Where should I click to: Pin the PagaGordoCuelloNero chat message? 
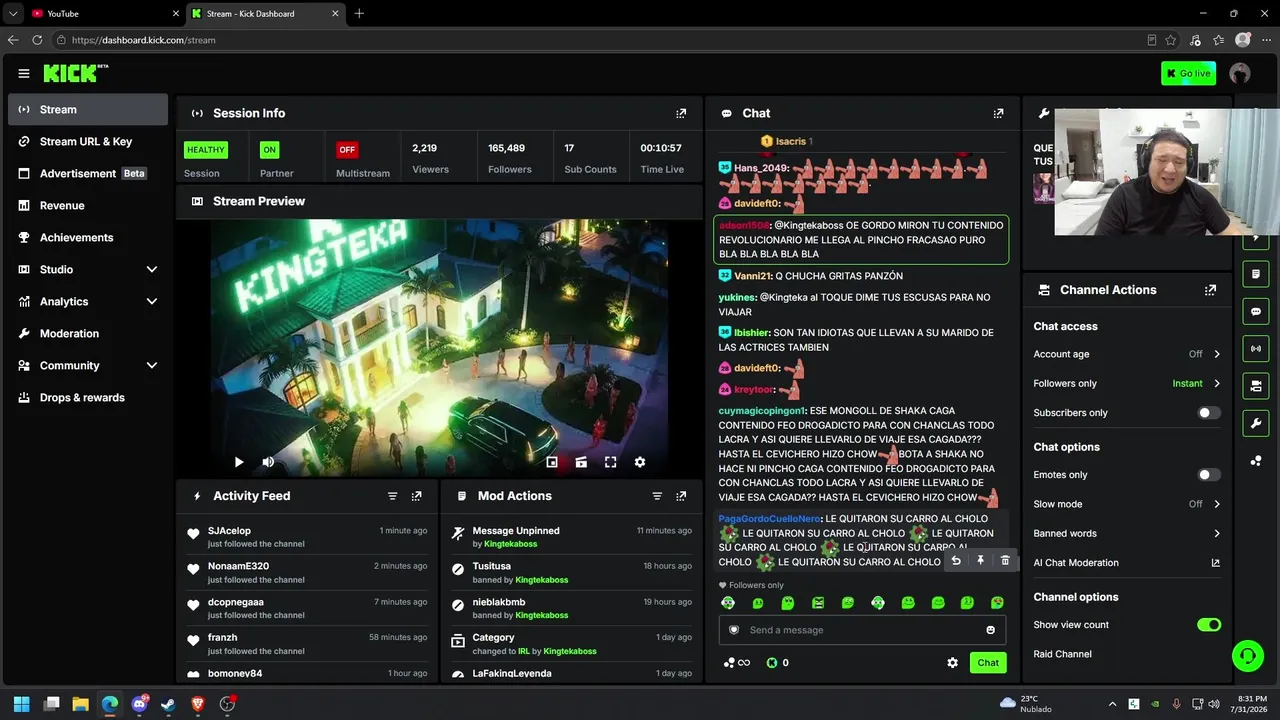(x=980, y=561)
